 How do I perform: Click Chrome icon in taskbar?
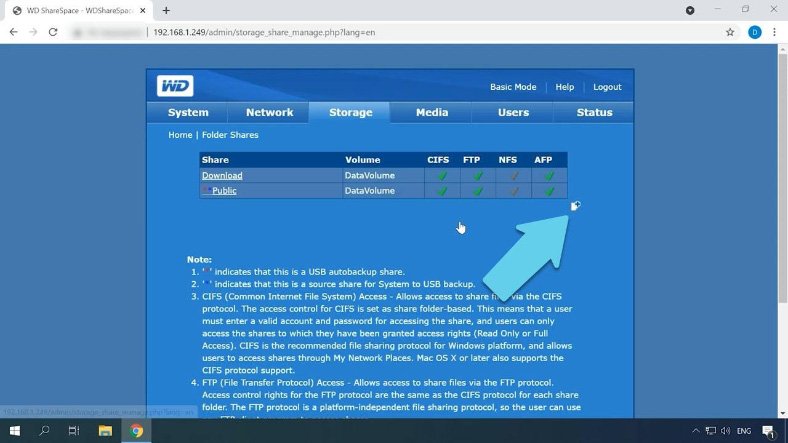click(136, 431)
